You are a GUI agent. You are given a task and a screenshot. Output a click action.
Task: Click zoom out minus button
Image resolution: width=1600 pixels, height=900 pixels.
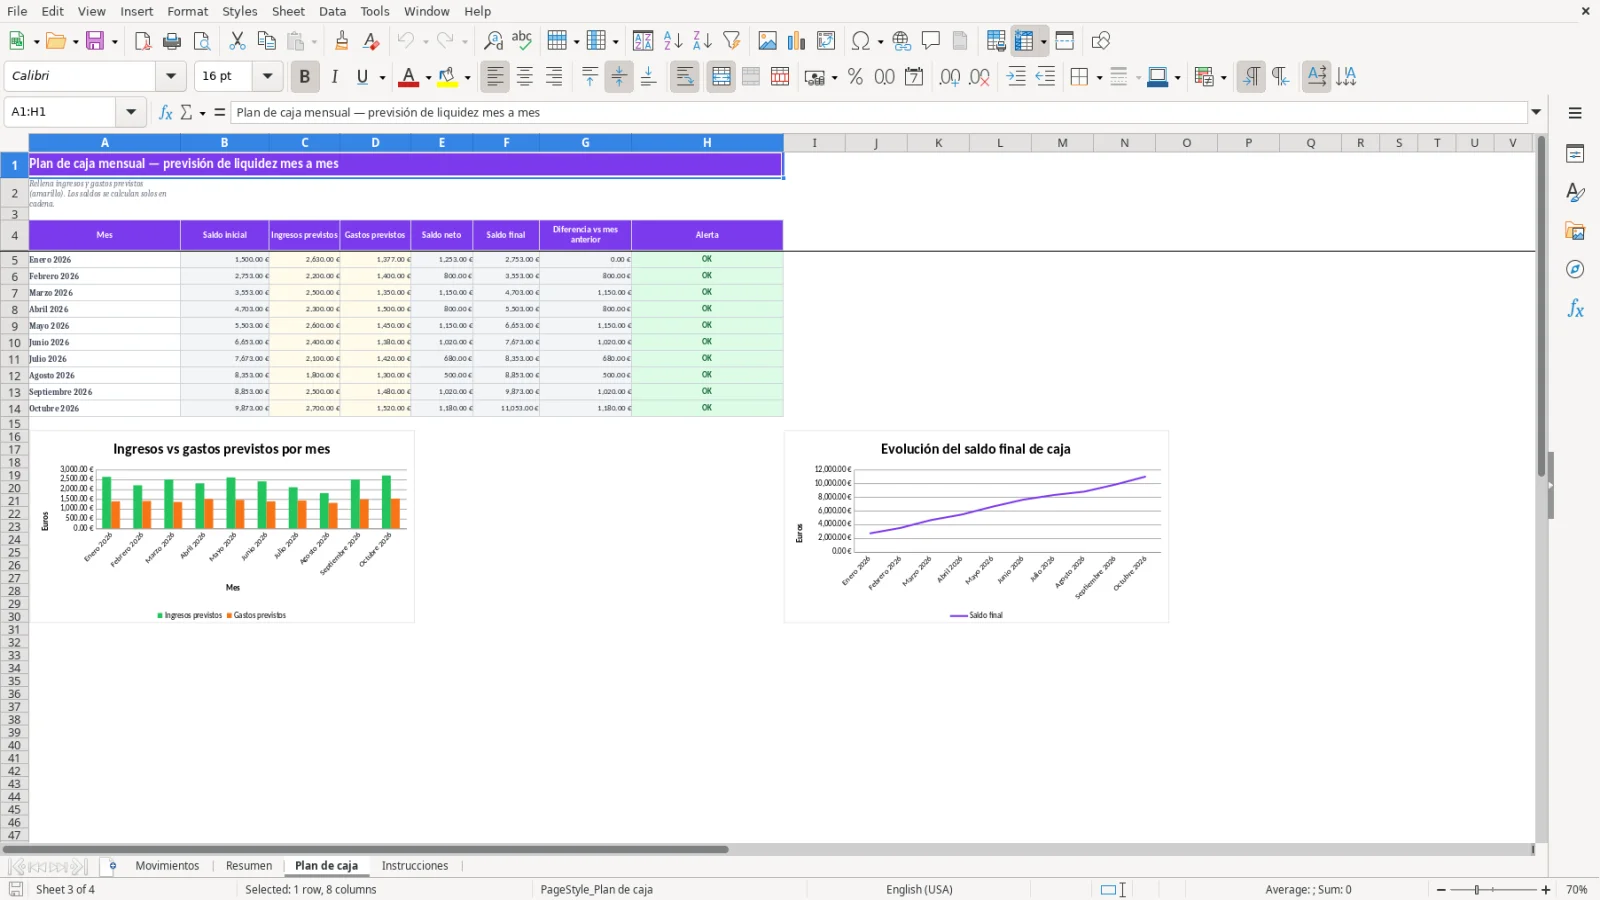point(1441,890)
